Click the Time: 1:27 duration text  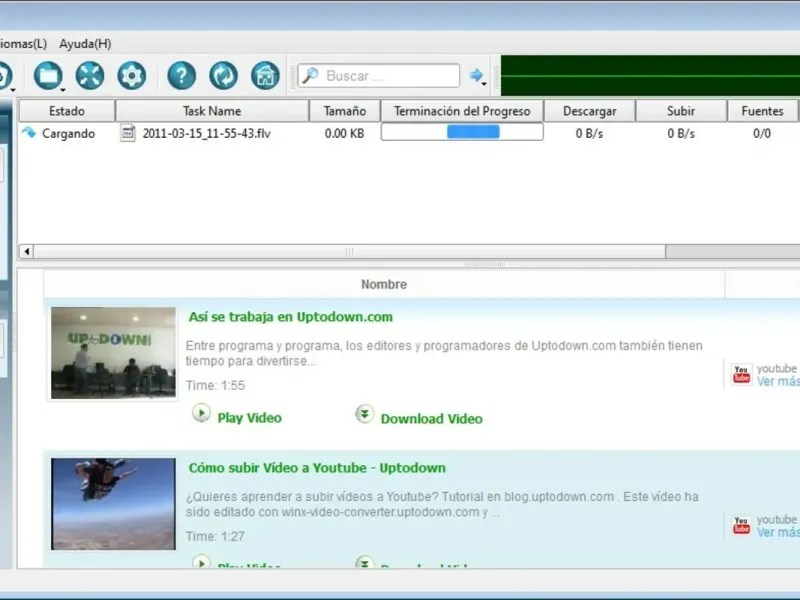pos(215,536)
